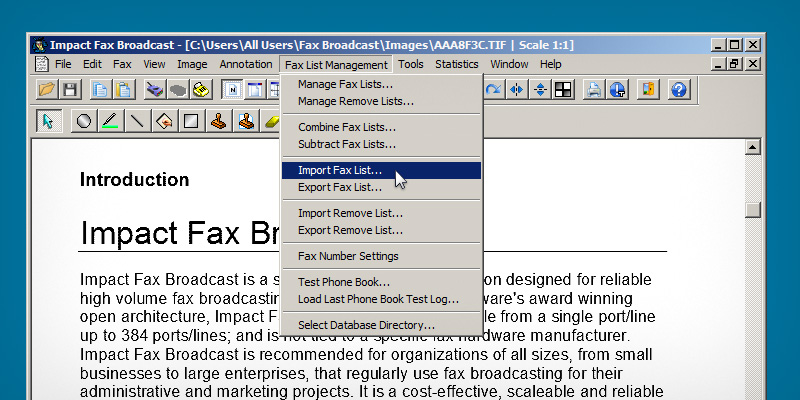
Task: Click the Save floppy disk icon
Action: pyautogui.click(x=70, y=90)
